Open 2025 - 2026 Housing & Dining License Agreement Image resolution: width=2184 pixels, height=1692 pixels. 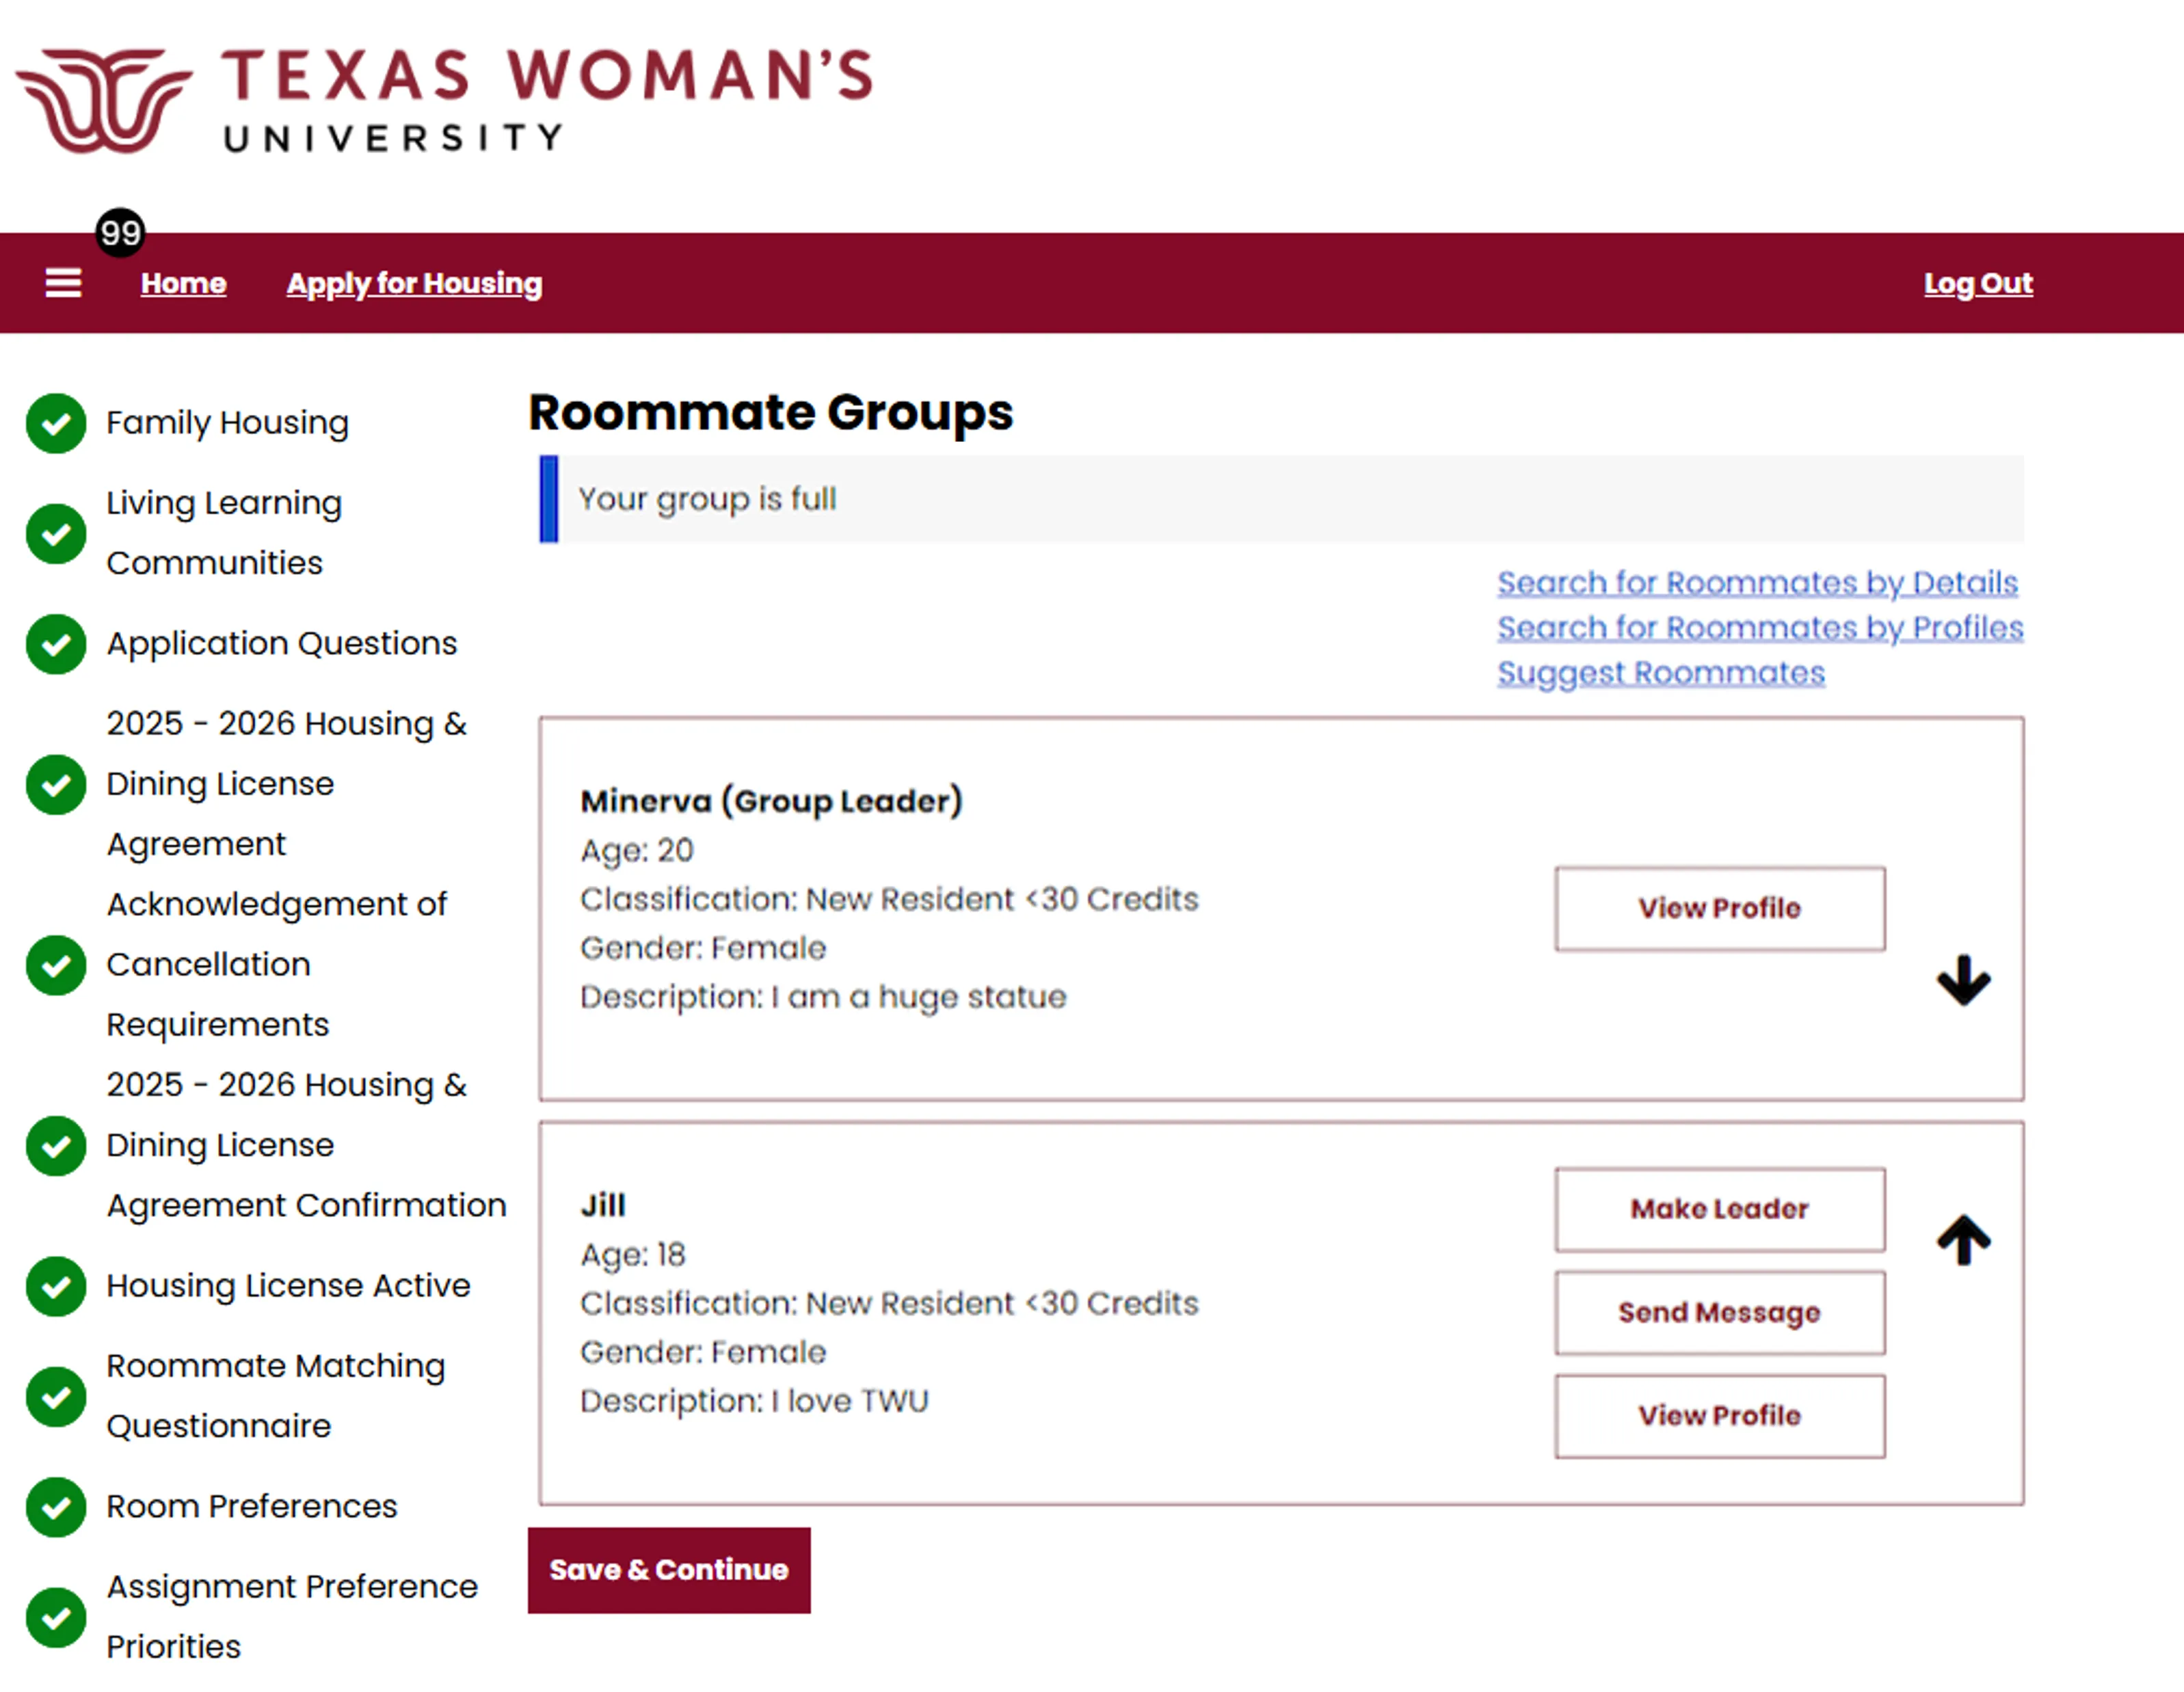pos(286,784)
